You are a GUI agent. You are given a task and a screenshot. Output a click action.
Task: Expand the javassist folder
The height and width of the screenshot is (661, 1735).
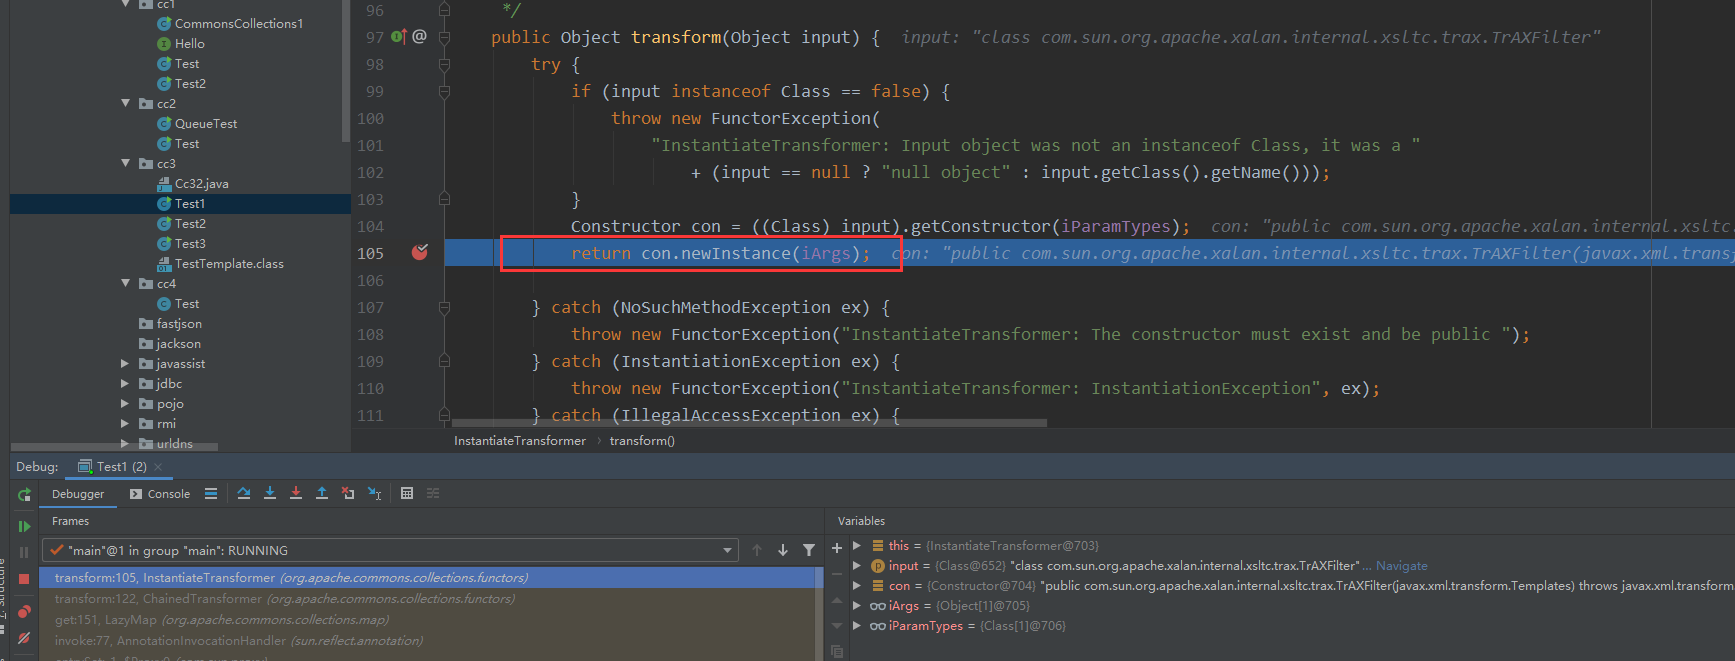(x=126, y=364)
